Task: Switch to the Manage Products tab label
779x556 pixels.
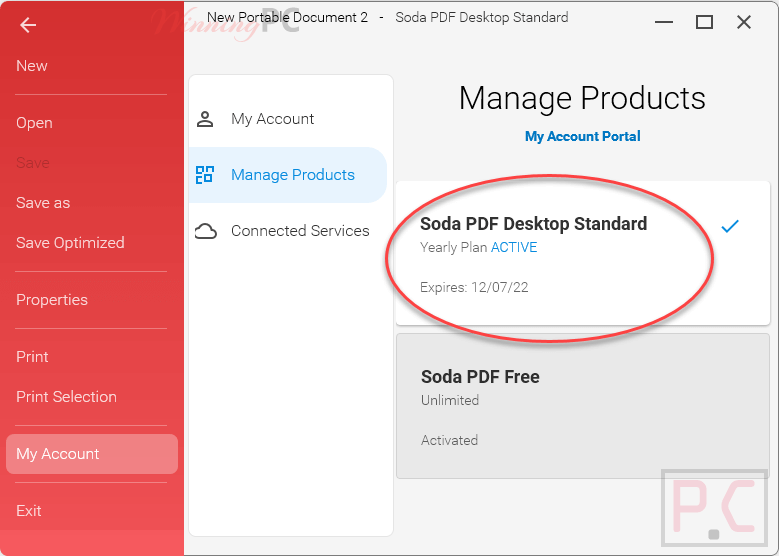Action: [x=293, y=175]
